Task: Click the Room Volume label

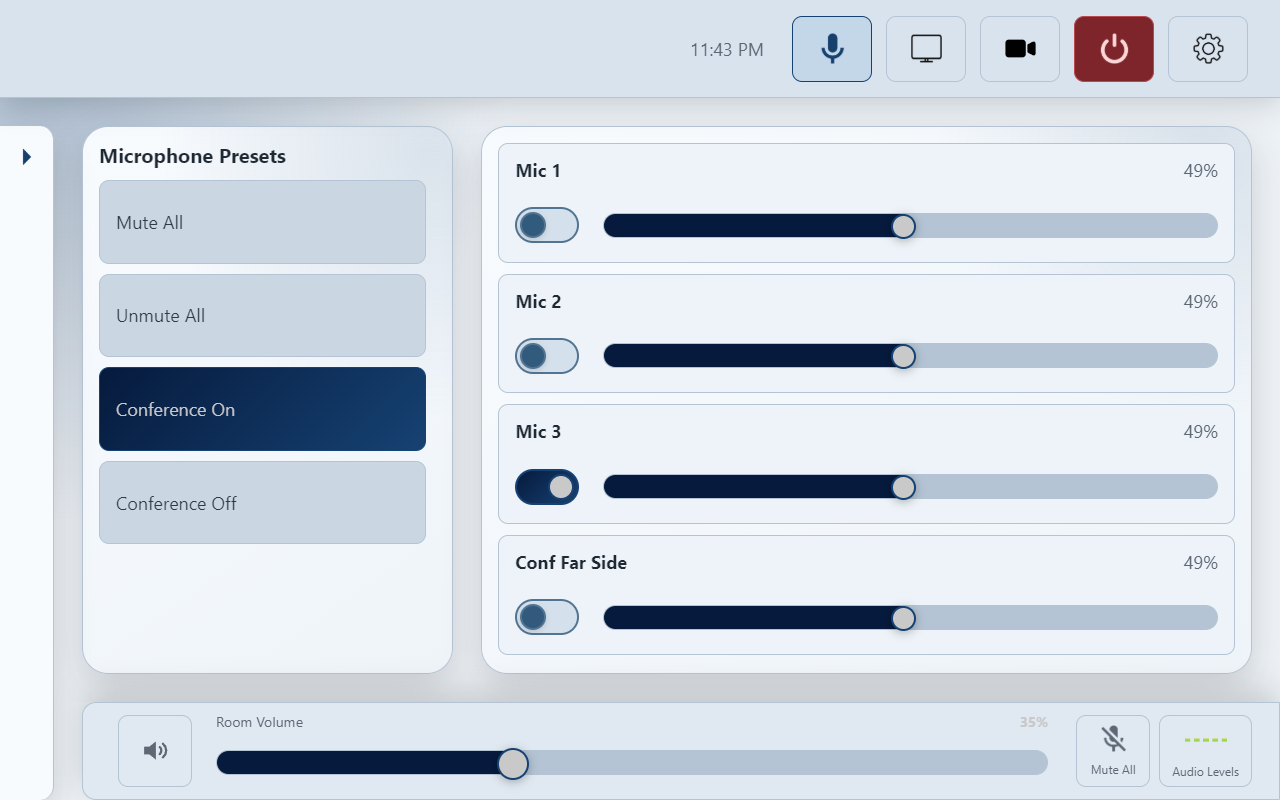Action: 259,722
